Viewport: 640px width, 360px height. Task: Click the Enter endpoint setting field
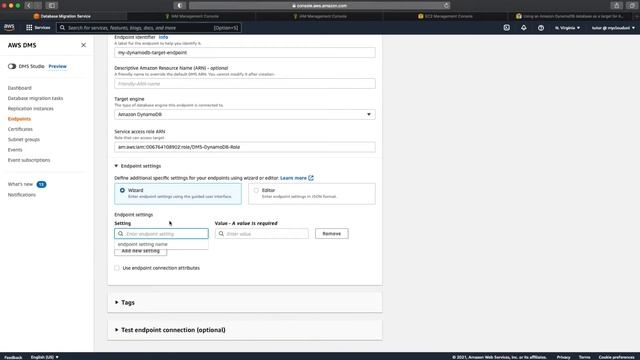pos(161,234)
